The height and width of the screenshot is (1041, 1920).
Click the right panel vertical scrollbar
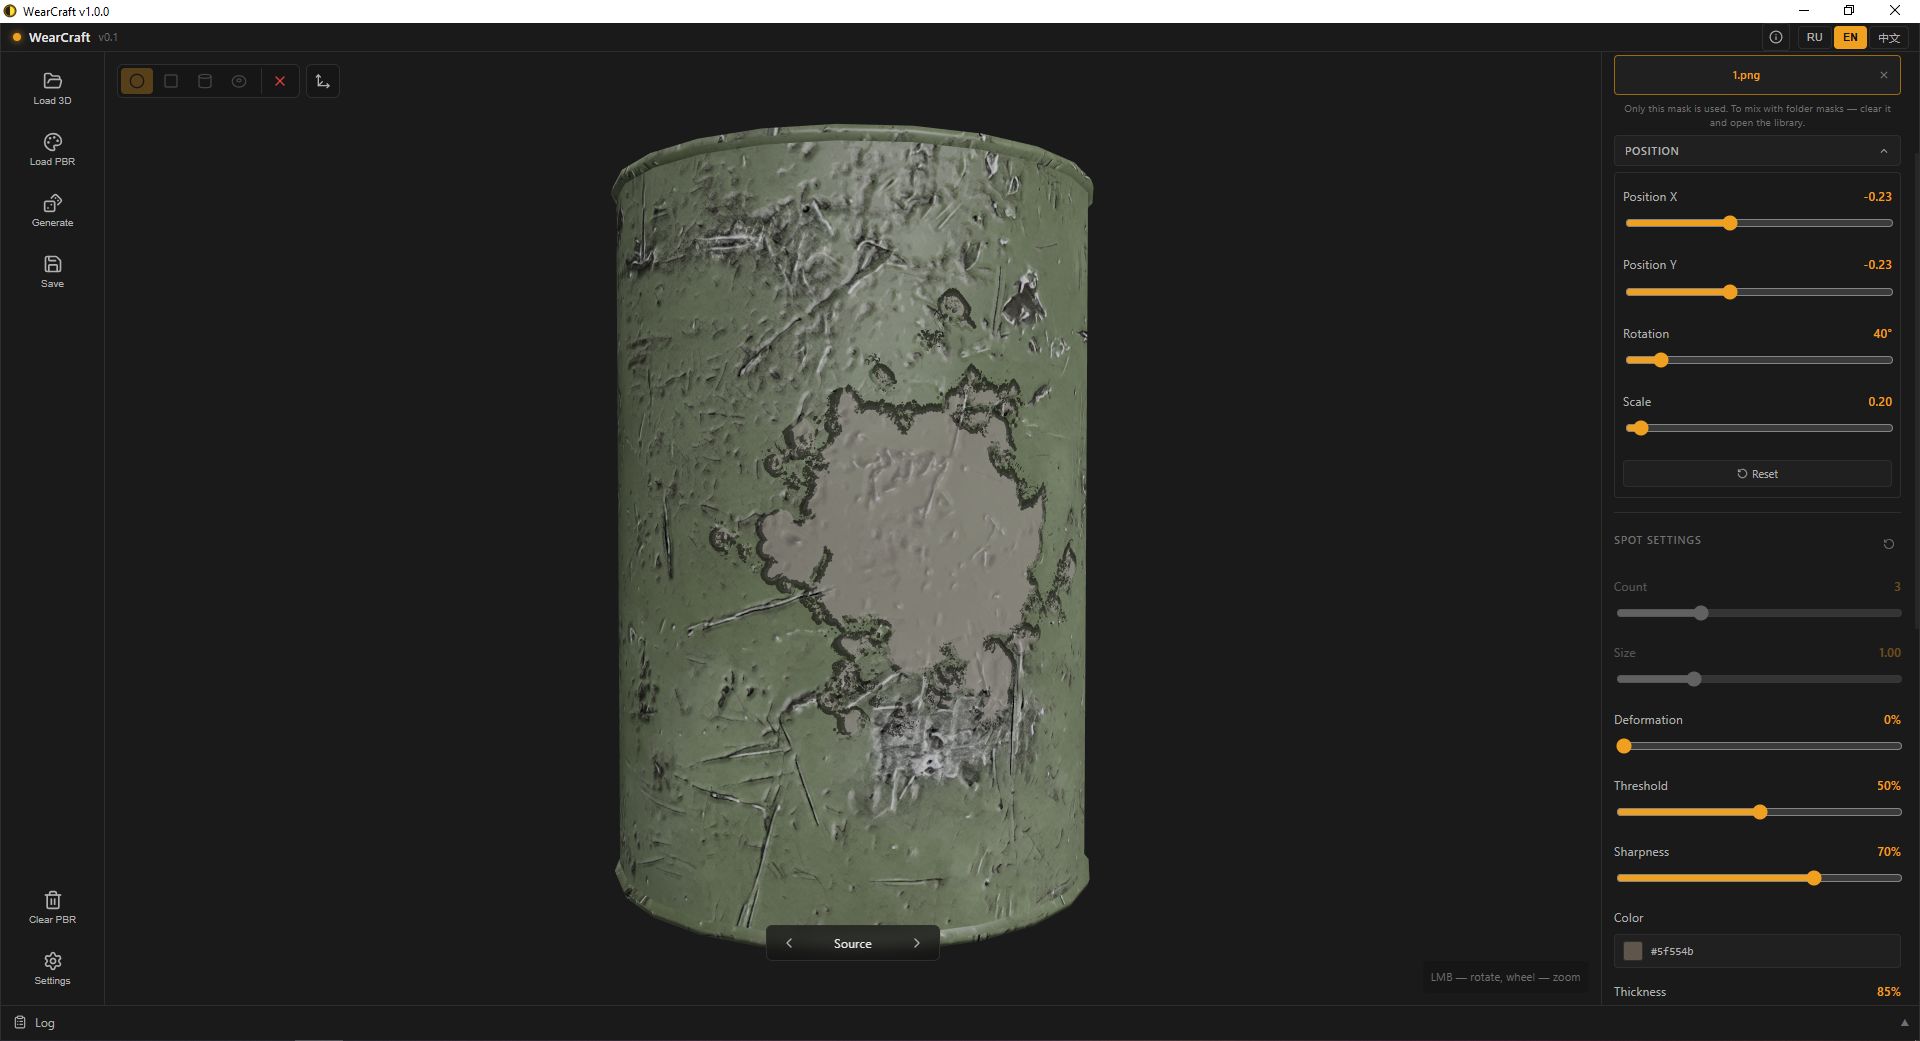pos(1916,390)
